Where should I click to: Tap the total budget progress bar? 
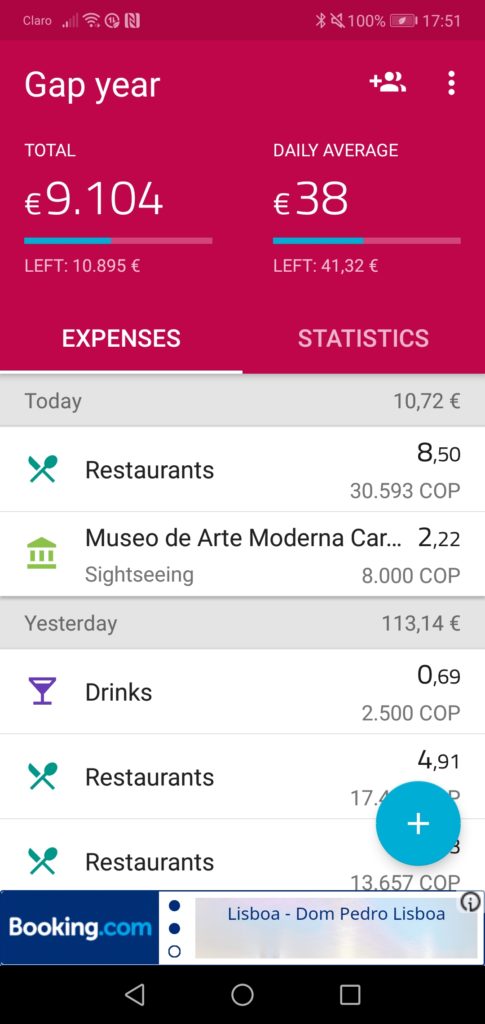click(x=118, y=240)
